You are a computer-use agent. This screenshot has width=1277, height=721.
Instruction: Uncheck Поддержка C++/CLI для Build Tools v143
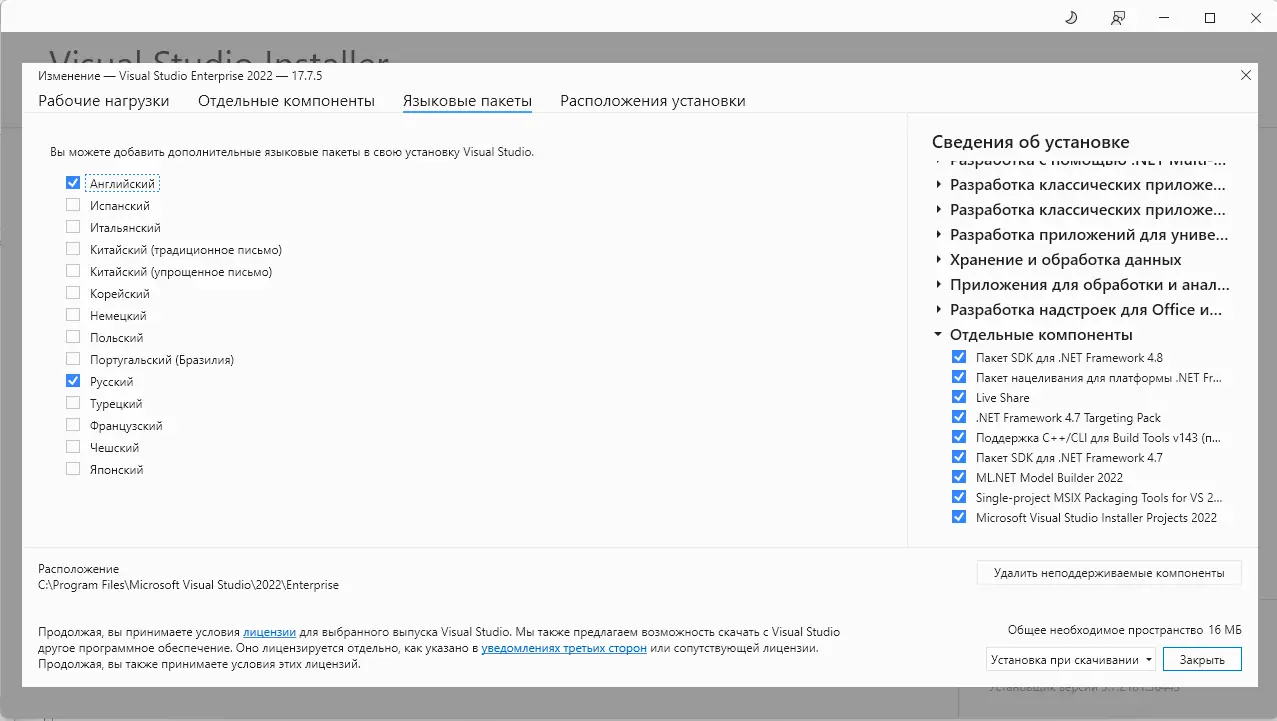(x=959, y=437)
